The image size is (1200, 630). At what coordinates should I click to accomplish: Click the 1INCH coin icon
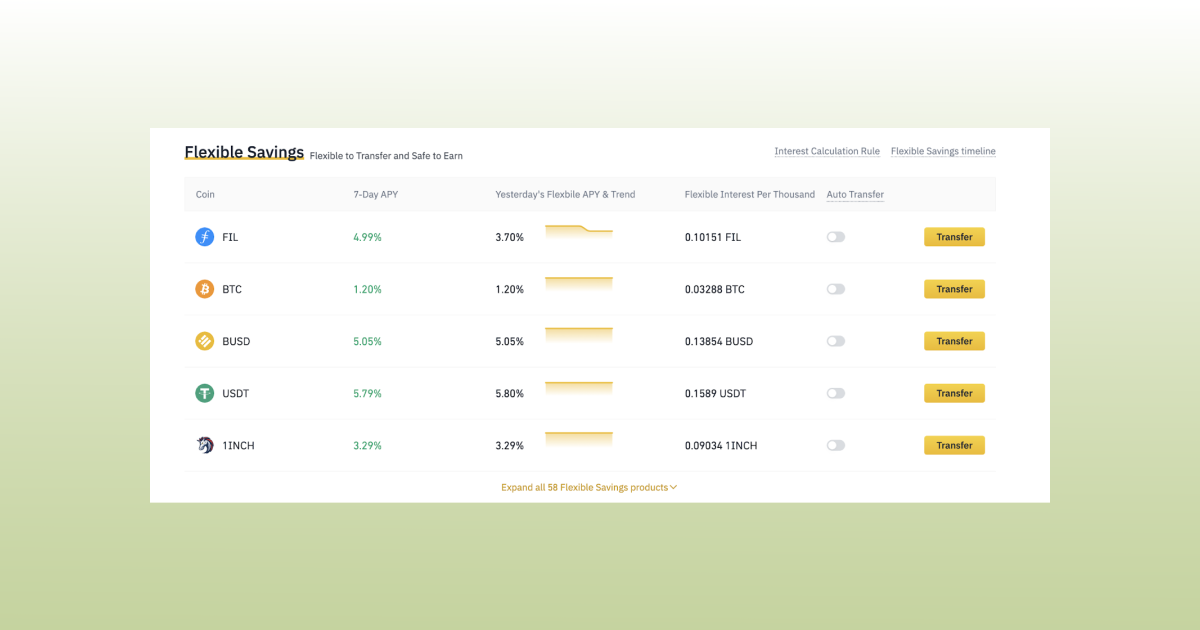click(204, 445)
